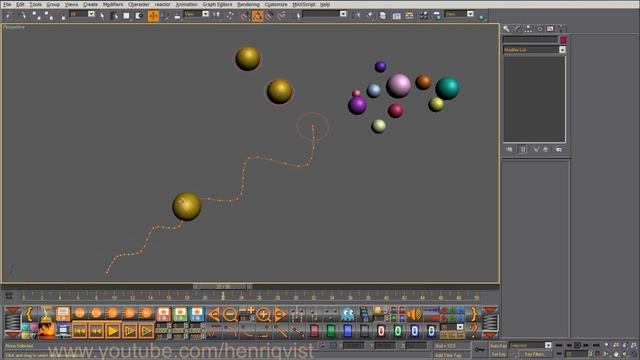Toggle the Snaps Toggle magnet
Screen dimensions: 640x360
click(x=244, y=16)
